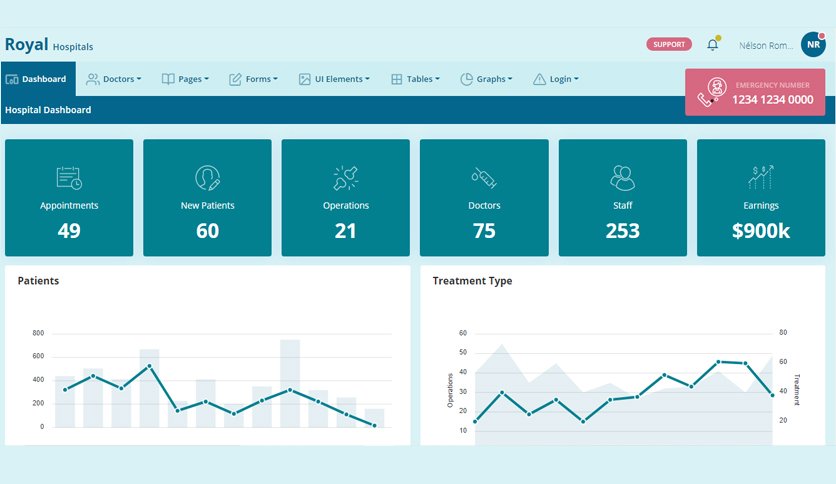Viewport: 836px width, 484px height.
Task: Click the UI Elements image icon
Action: click(304, 79)
